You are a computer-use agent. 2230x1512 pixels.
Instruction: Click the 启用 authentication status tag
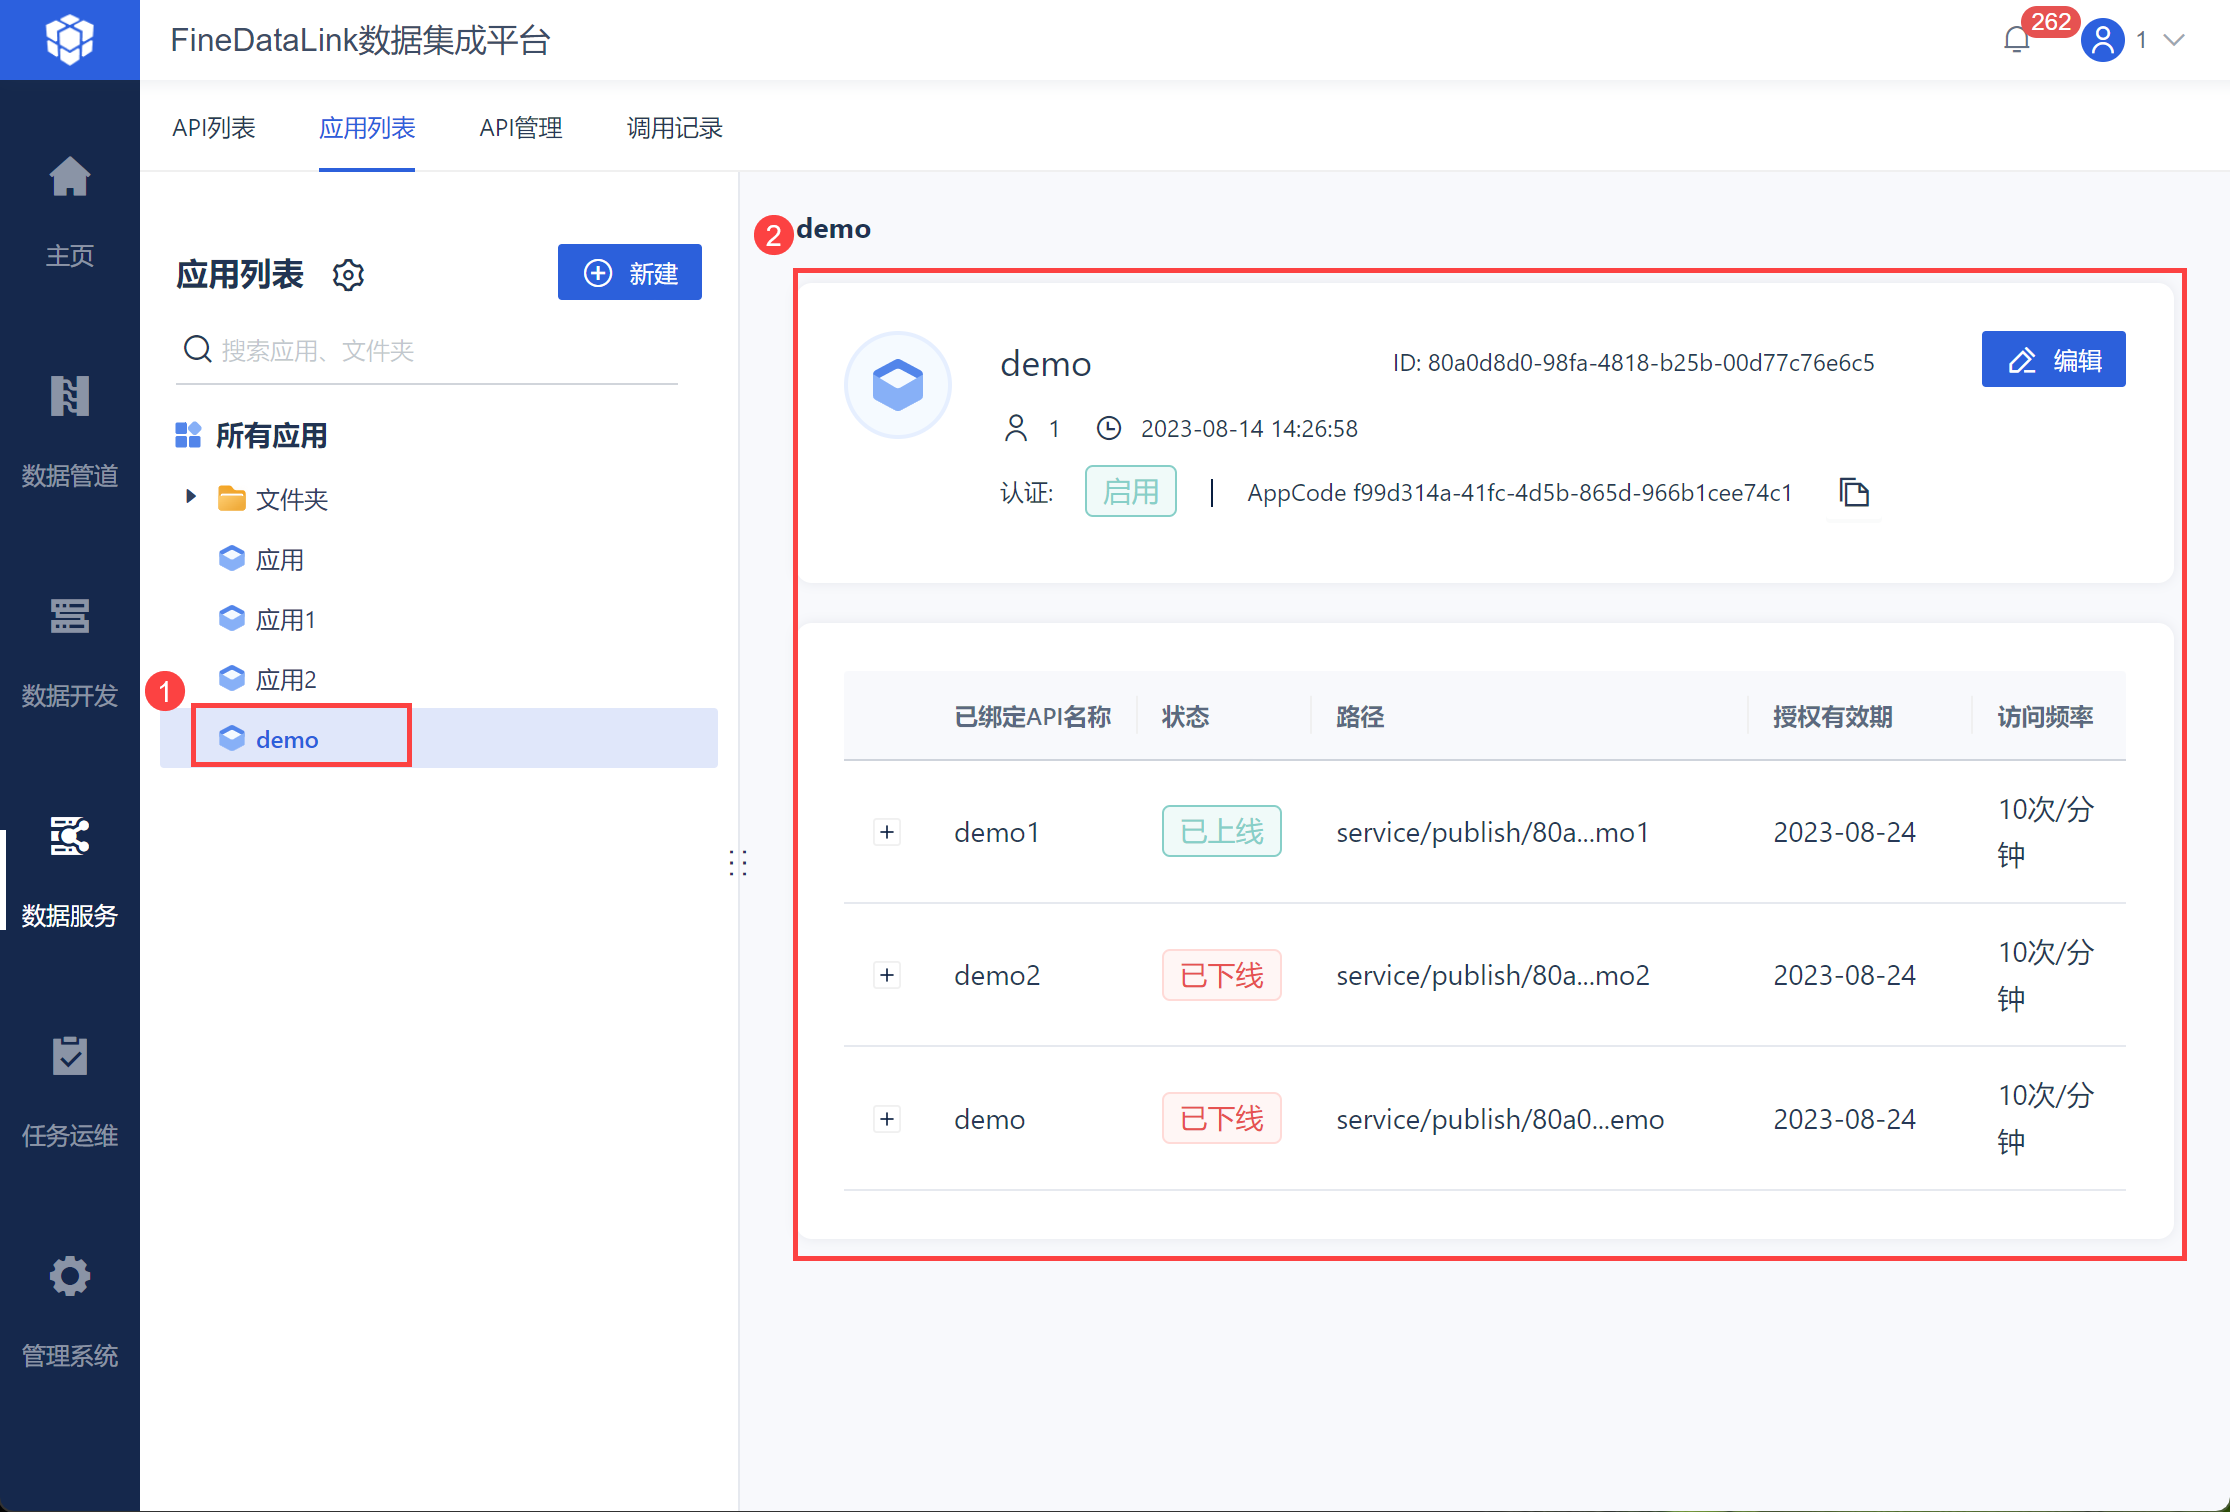tap(1130, 492)
